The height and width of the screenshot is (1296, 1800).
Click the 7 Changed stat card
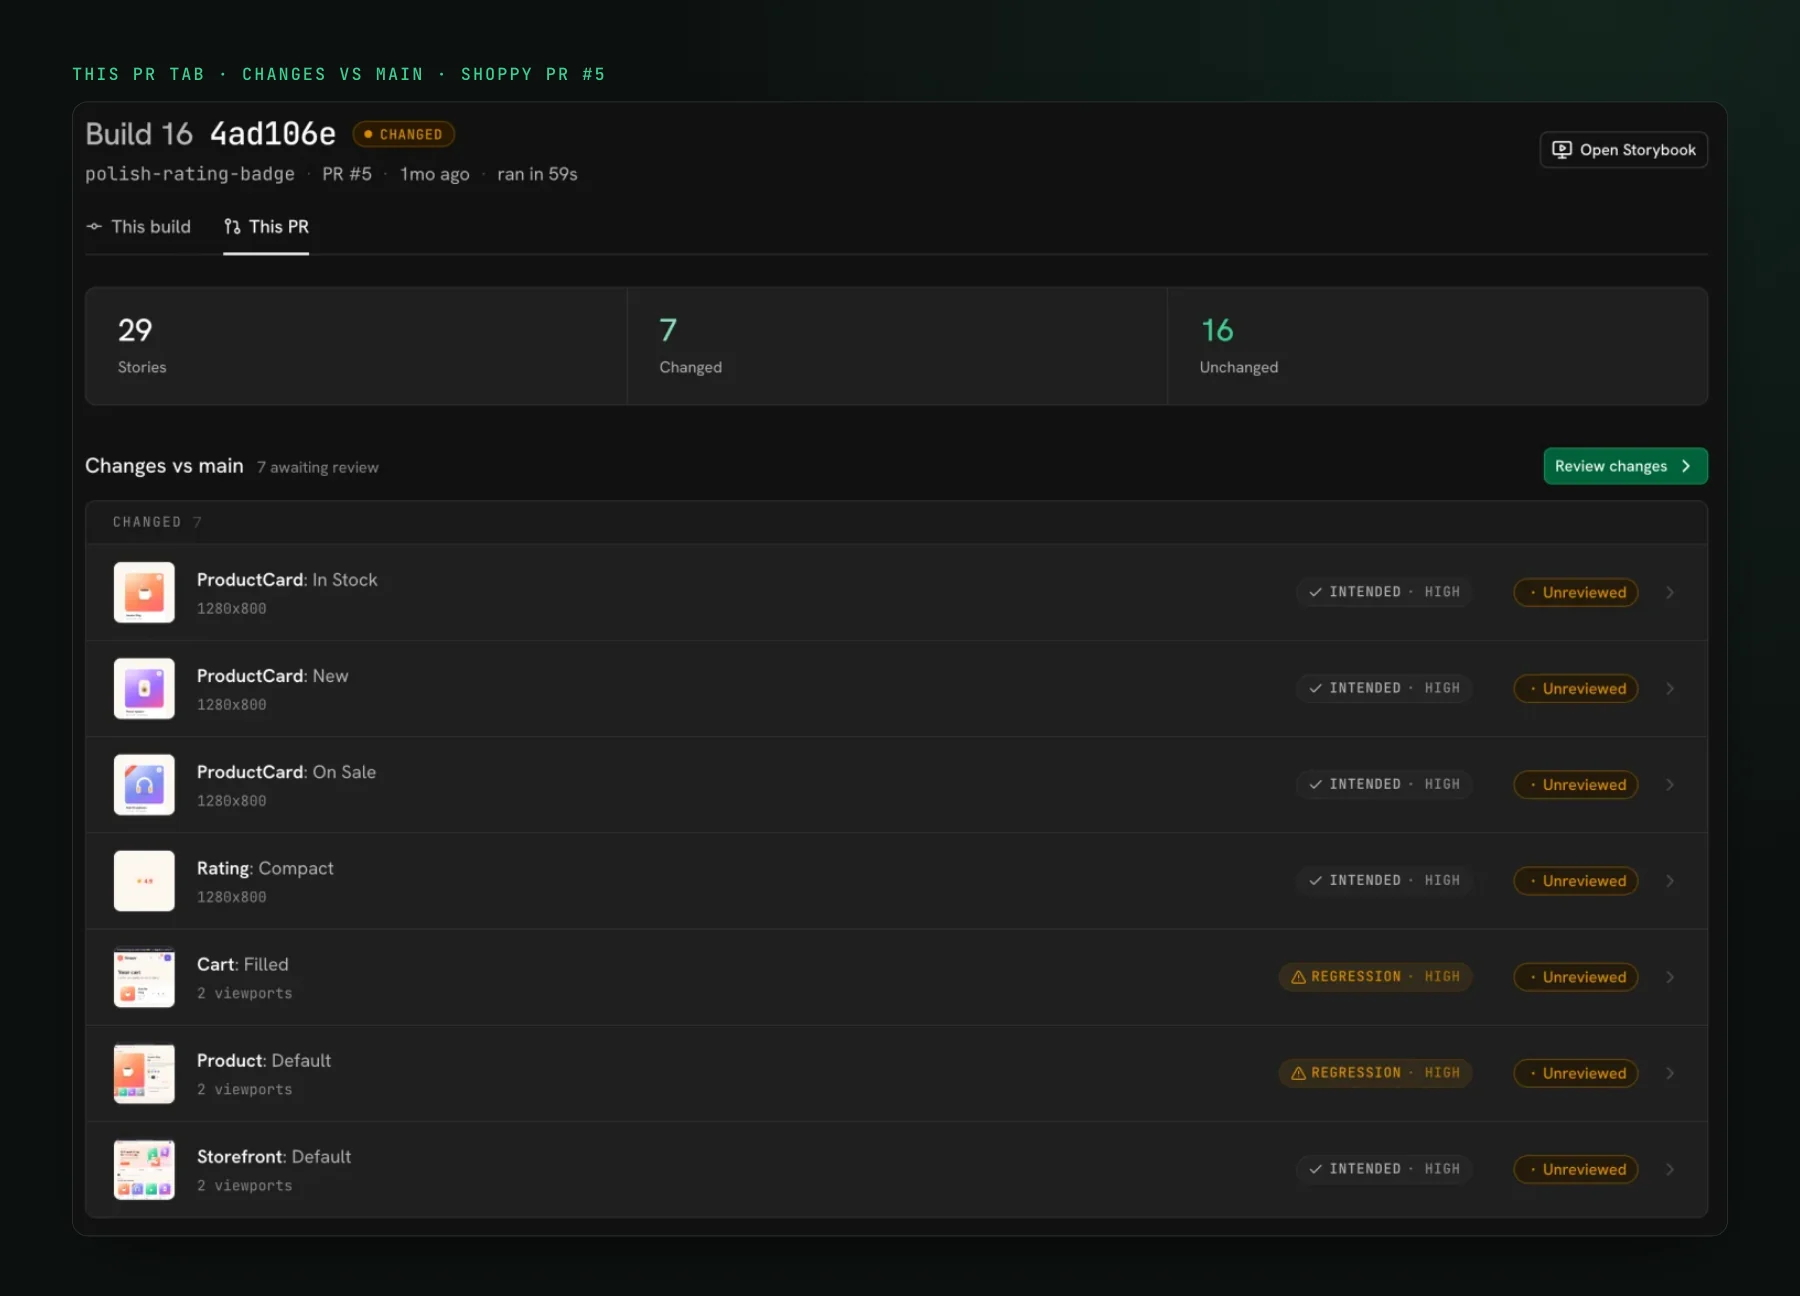coord(897,346)
